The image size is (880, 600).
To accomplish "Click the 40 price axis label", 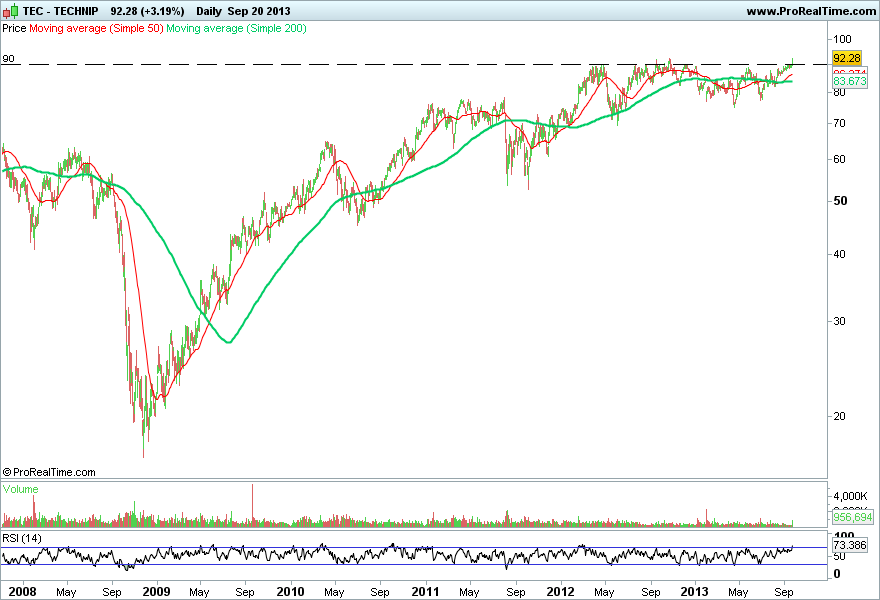I will click(x=839, y=254).
